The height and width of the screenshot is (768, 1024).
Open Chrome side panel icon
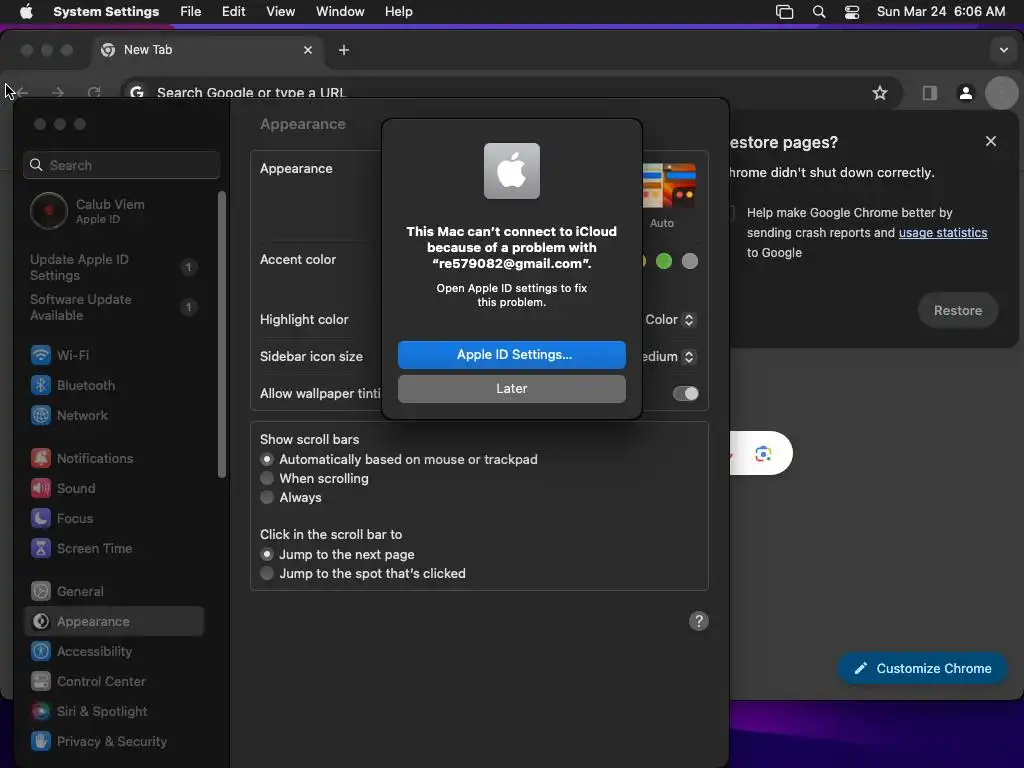(929, 93)
